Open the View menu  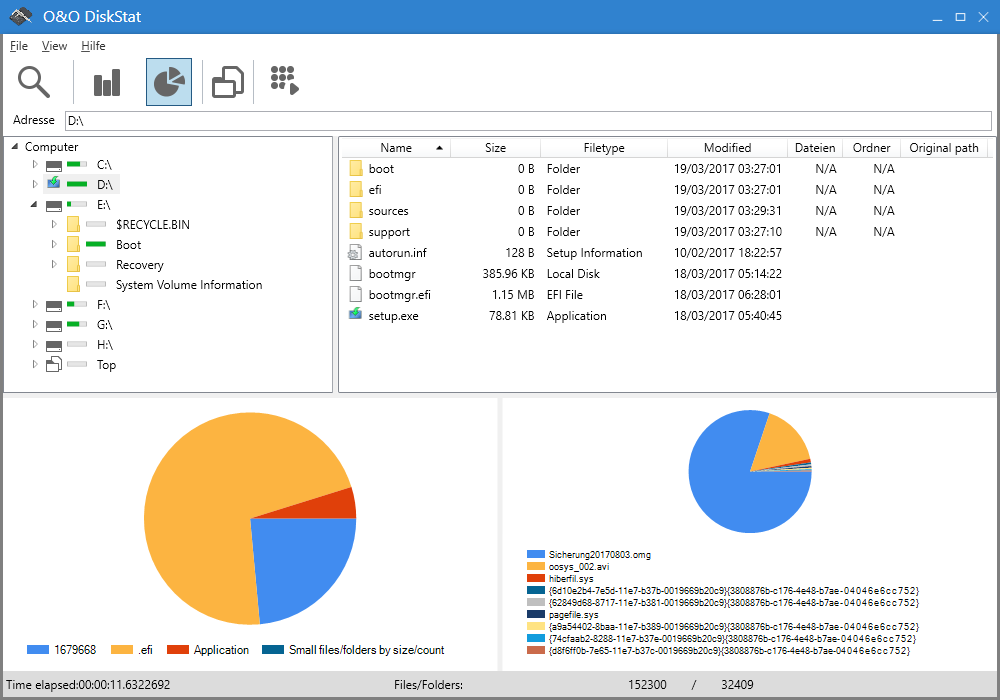pyautogui.click(x=54, y=46)
